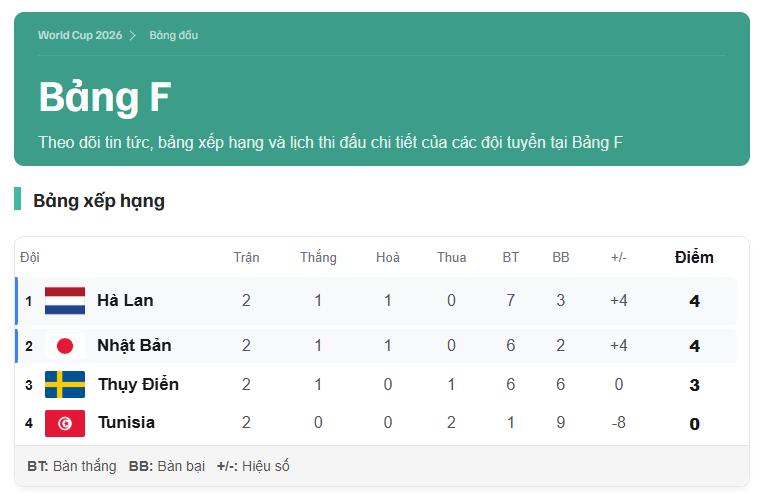Open the Bảng đấu breadcrumb link
The height and width of the screenshot is (496, 768).
pos(173,35)
